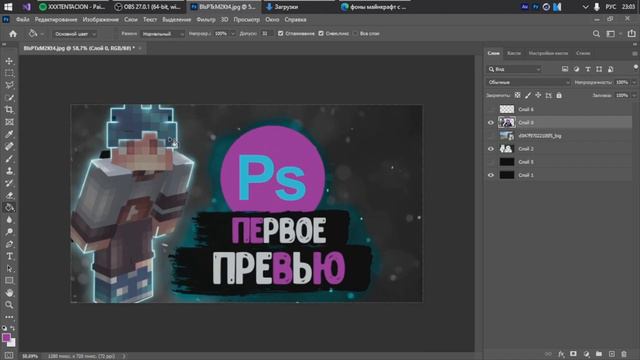640x360 pixels.
Task: Select the Eraser tool
Action: (9, 196)
